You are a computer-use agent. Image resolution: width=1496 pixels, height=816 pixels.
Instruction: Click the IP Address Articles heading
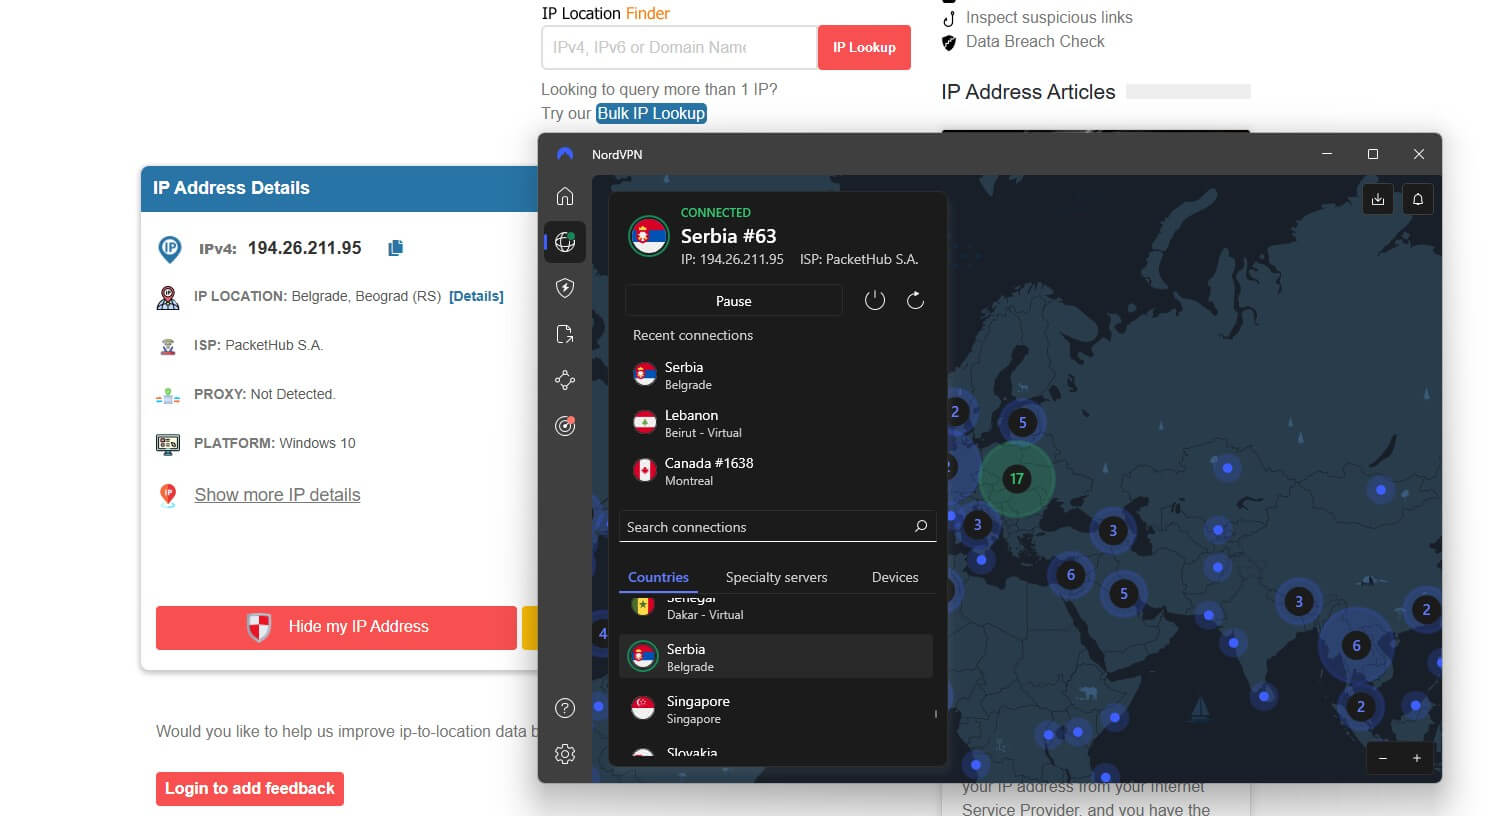pos(1028,92)
